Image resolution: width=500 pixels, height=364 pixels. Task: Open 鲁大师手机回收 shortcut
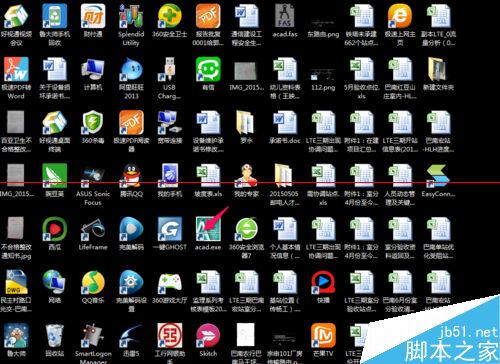pos(55,16)
